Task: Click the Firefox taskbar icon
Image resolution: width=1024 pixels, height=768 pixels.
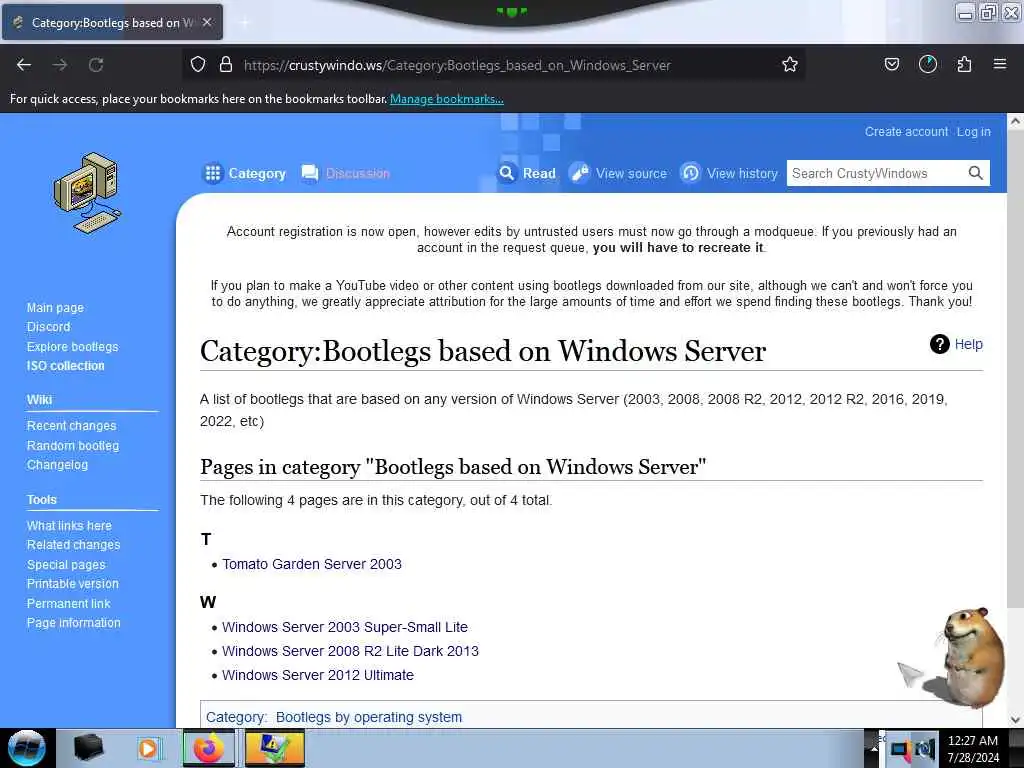Action: [x=208, y=749]
